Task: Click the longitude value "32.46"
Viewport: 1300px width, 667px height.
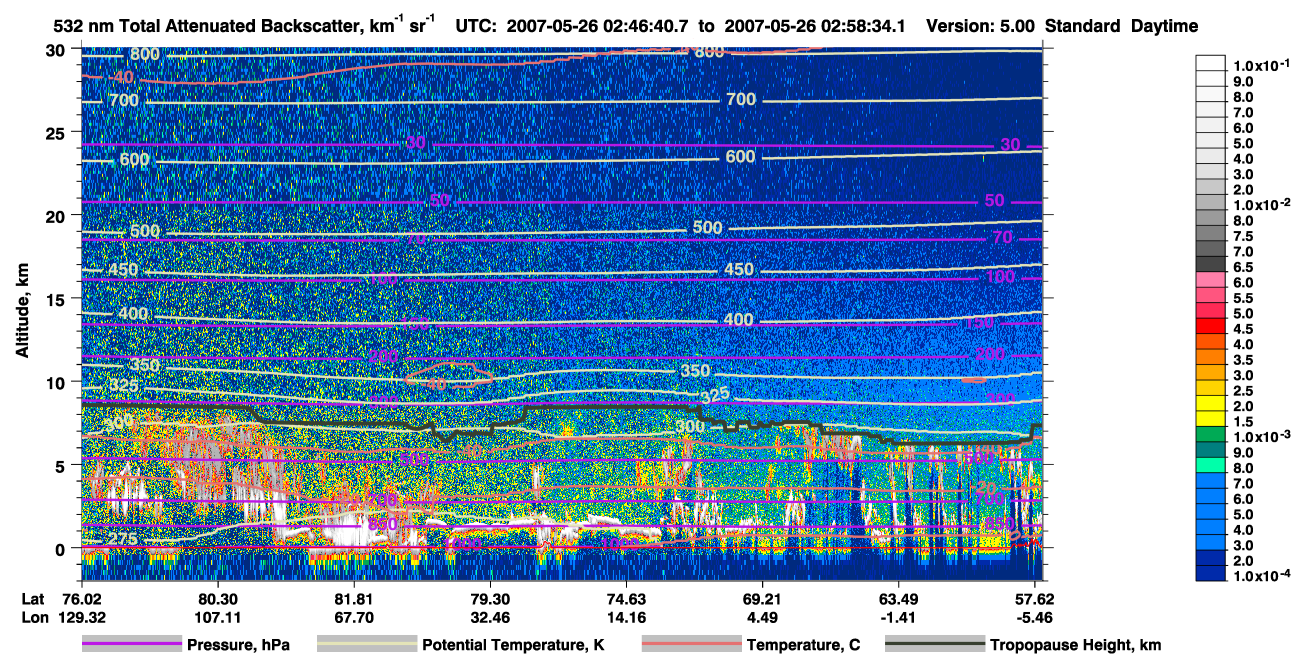Action: click(489, 616)
